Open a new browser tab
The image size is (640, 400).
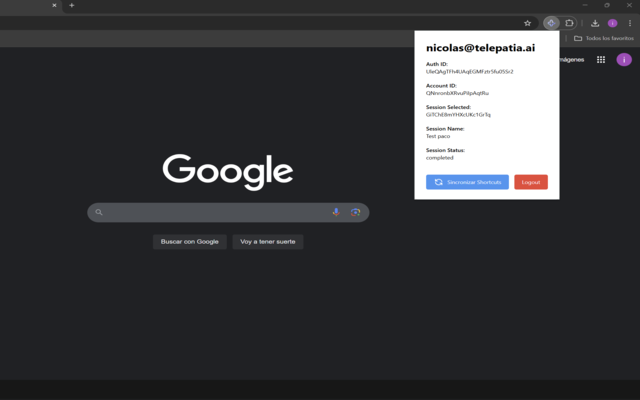(x=72, y=5)
